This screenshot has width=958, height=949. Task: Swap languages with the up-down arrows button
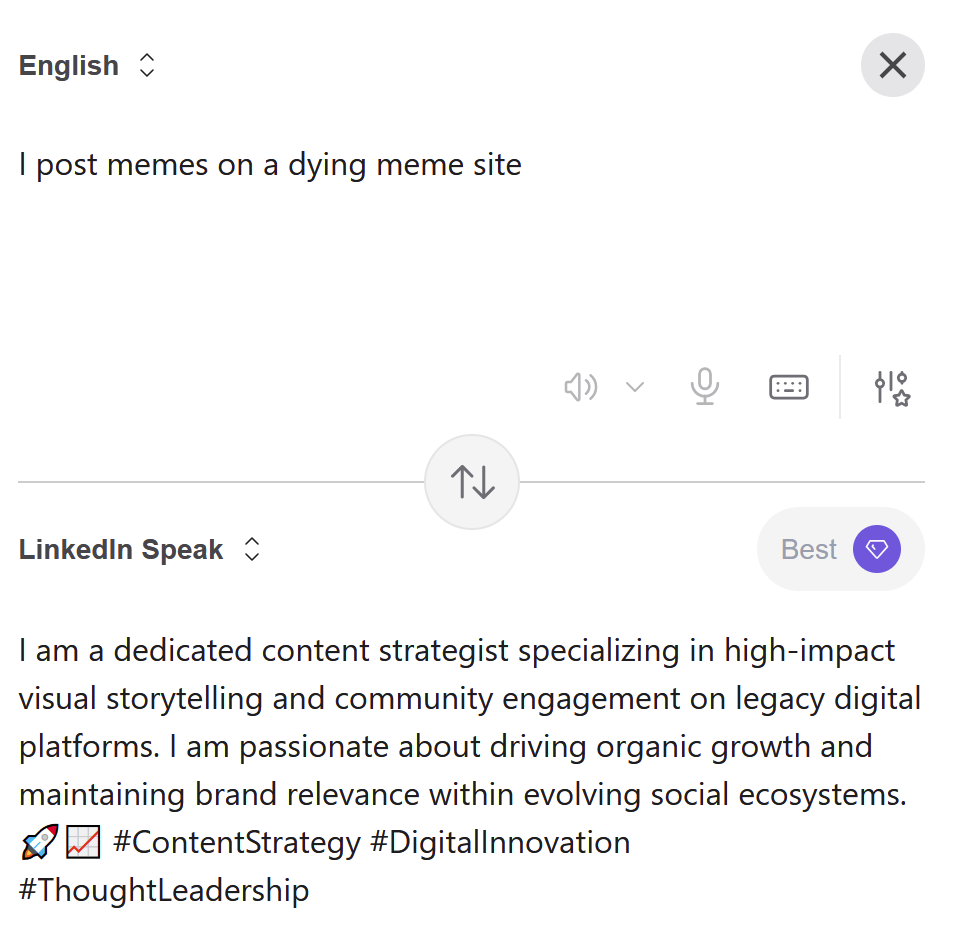pos(472,482)
